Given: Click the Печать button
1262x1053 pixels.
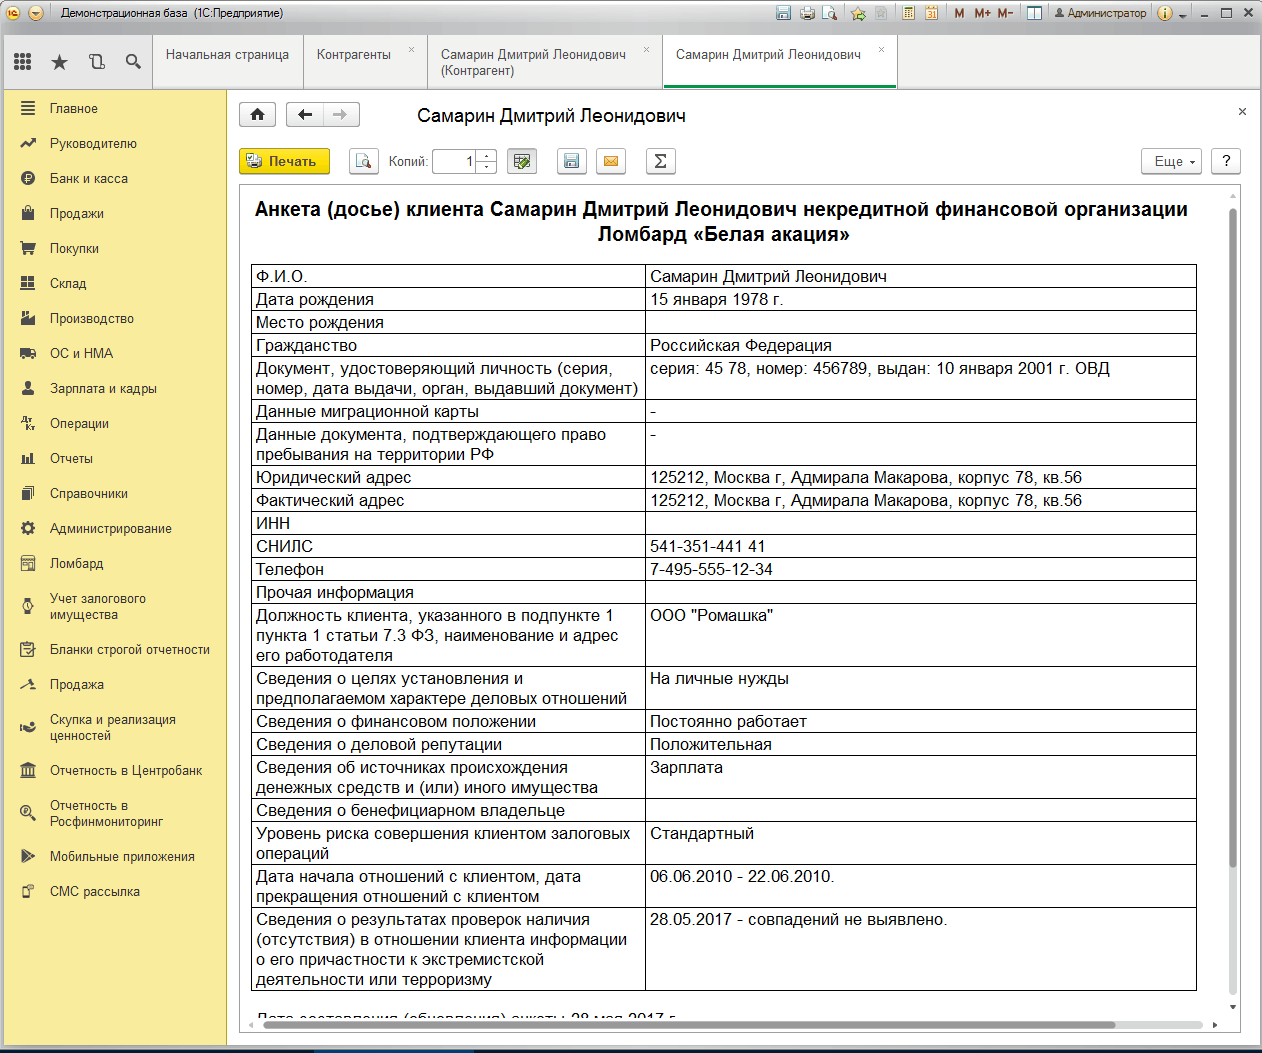Looking at the screenshot, I should (284, 161).
